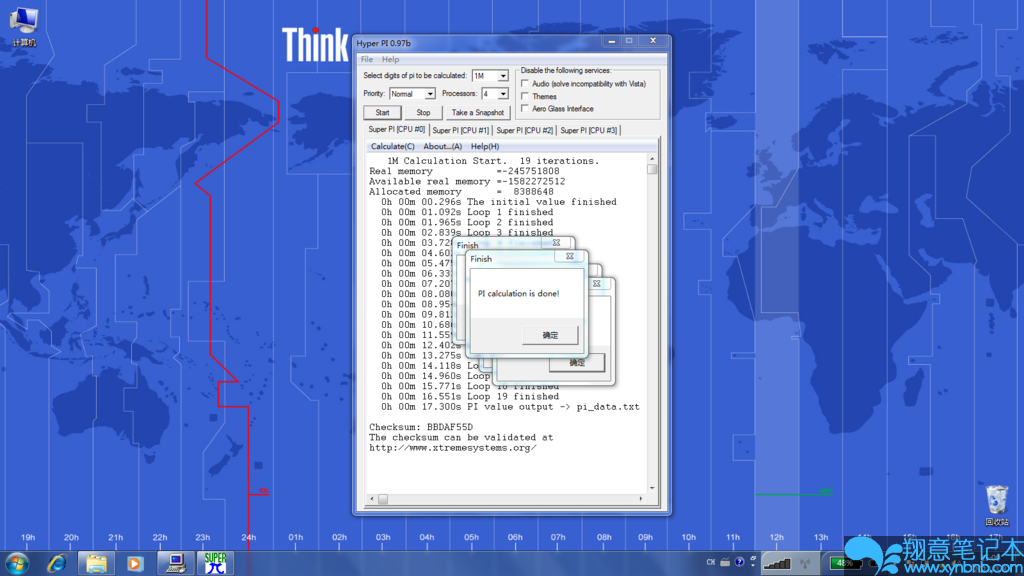This screenshot has height=576, width=1024.
Task: Click the Stop button
Action: tap(423, 112)
